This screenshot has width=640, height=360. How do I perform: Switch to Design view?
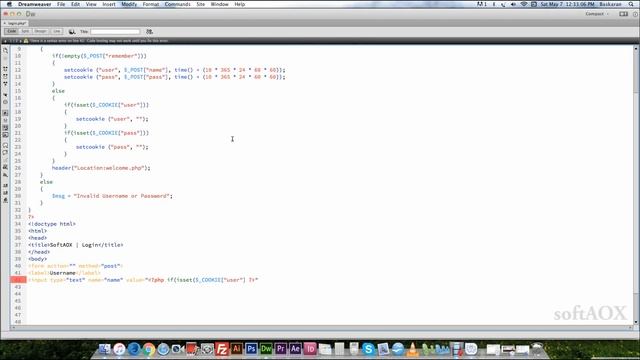[40, 31]
